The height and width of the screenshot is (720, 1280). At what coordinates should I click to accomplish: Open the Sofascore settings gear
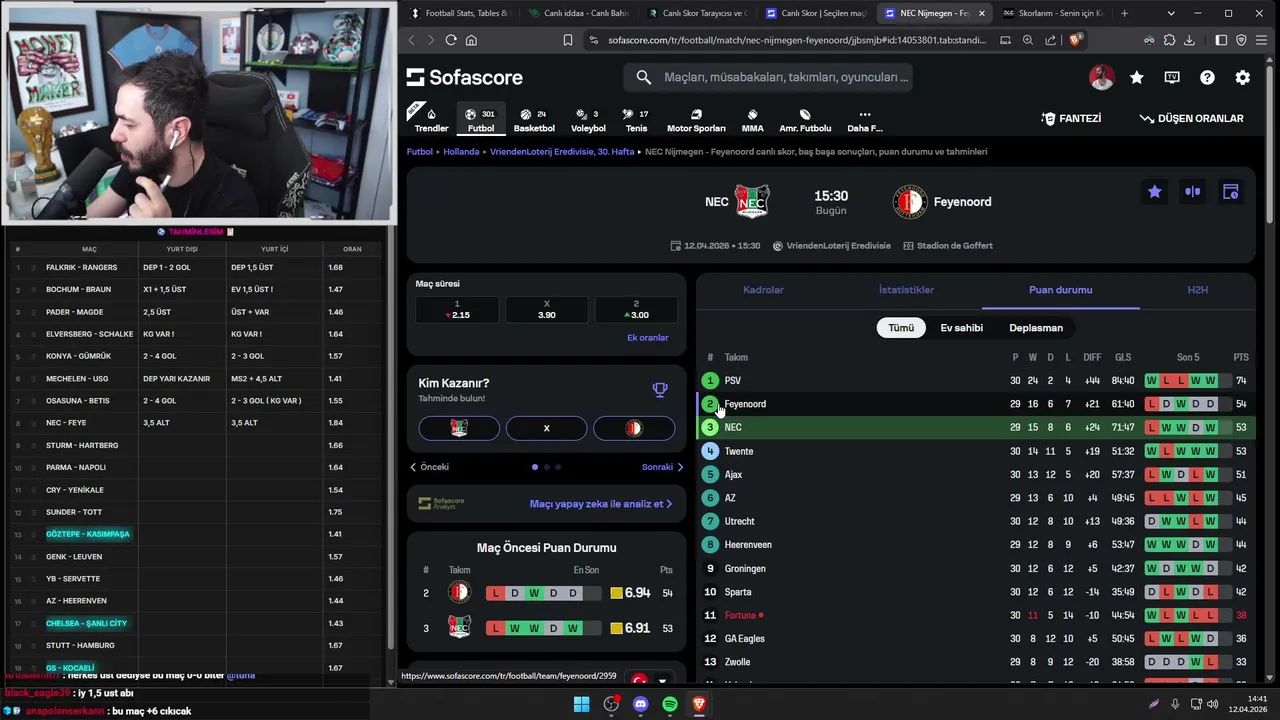1242,77
